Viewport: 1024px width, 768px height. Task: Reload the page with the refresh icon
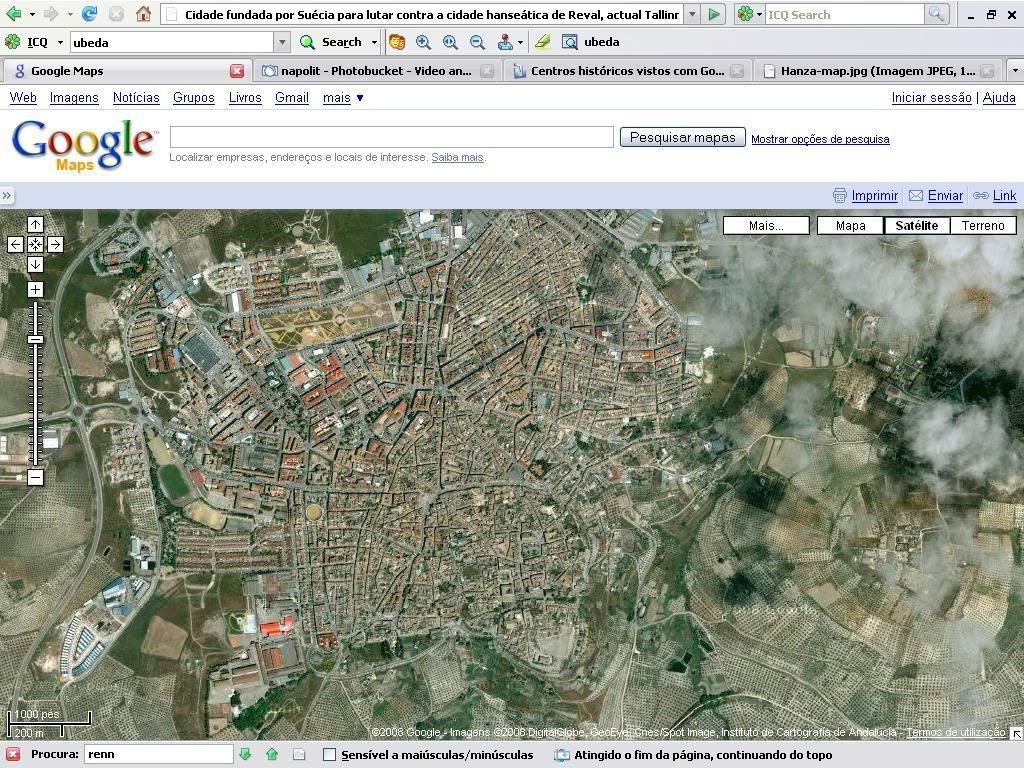pos(90,14)
